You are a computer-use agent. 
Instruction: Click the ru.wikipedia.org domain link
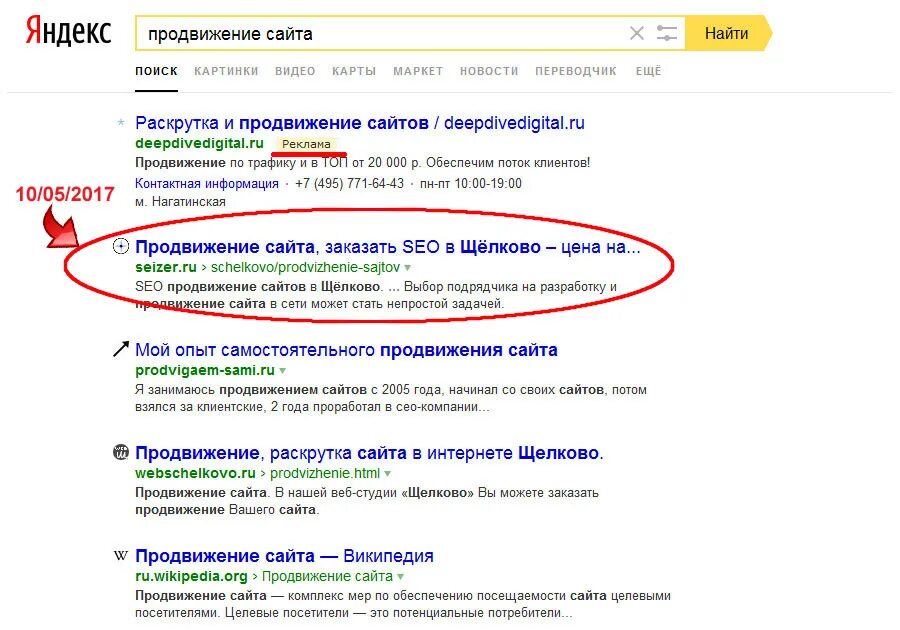(x=191, y=576)
